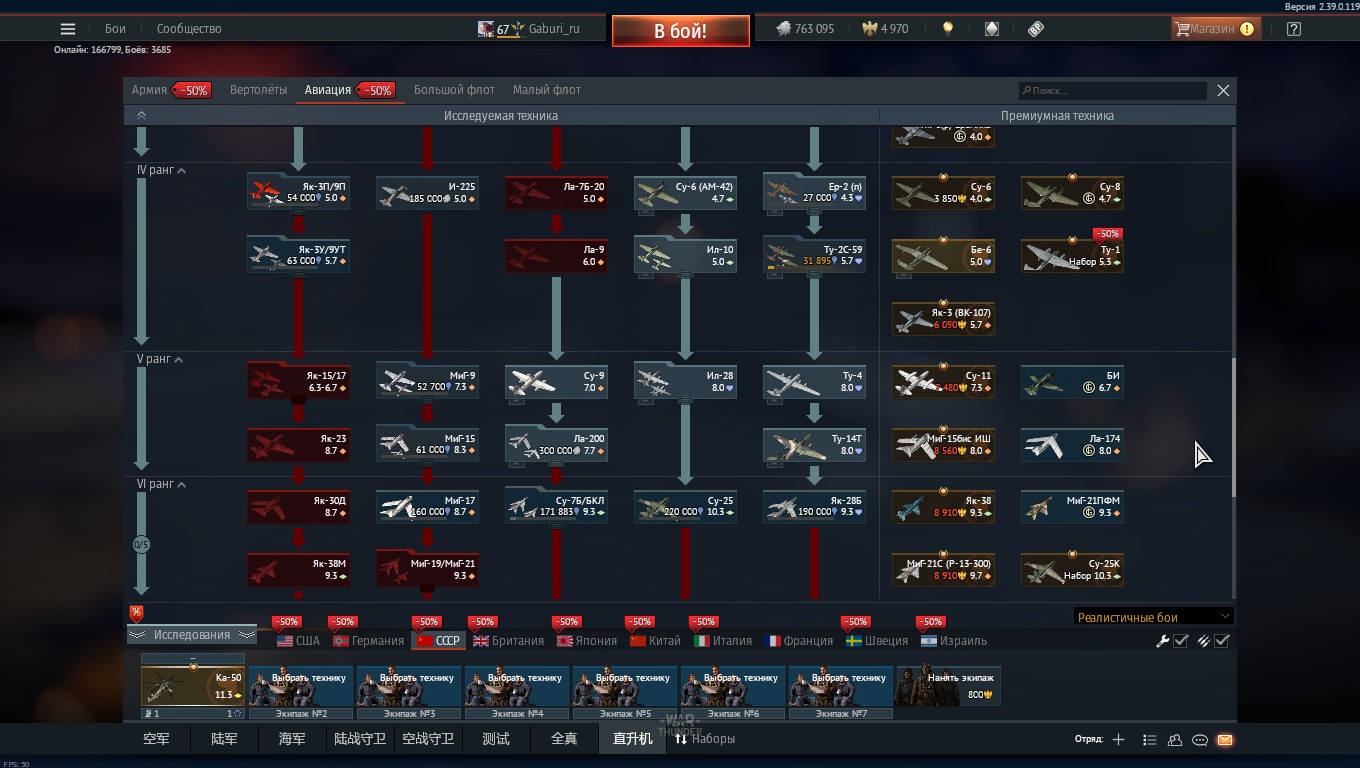Open the help question mark icon
This screenshot has width=1360, height=768.
click(x=1294, y=29)
